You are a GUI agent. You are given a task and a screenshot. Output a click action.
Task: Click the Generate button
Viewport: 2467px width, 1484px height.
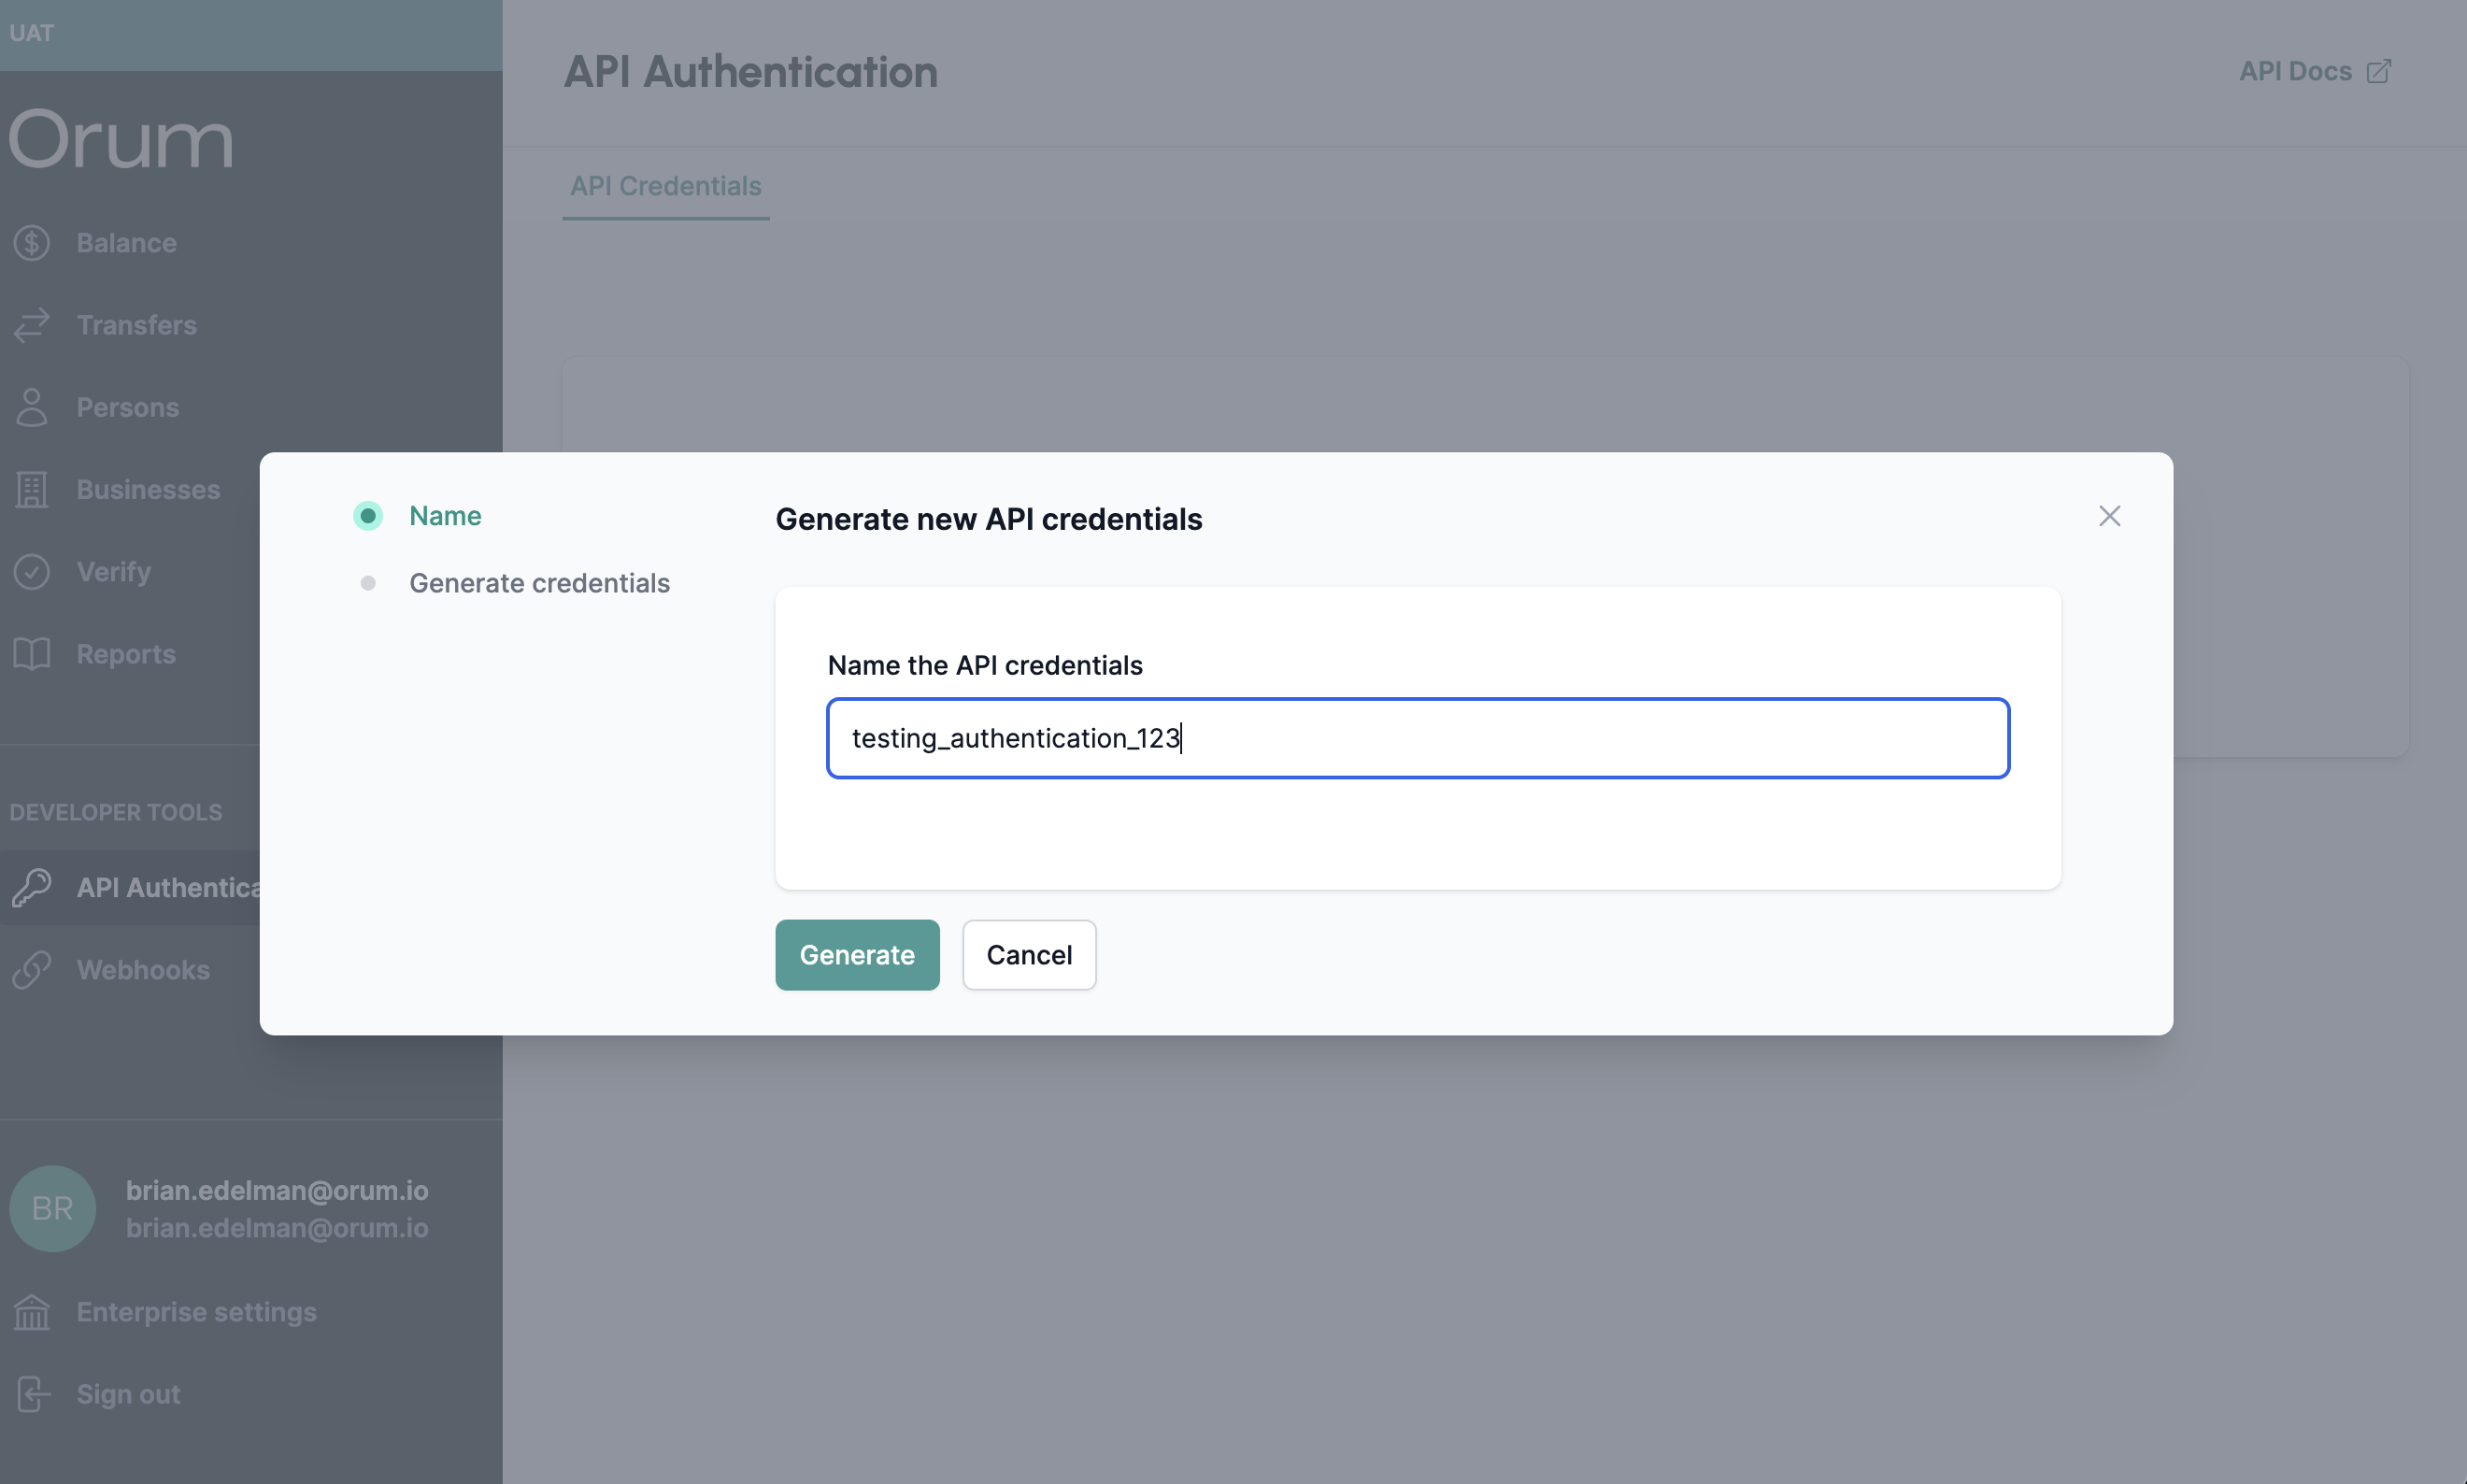[x=856, y=953]
